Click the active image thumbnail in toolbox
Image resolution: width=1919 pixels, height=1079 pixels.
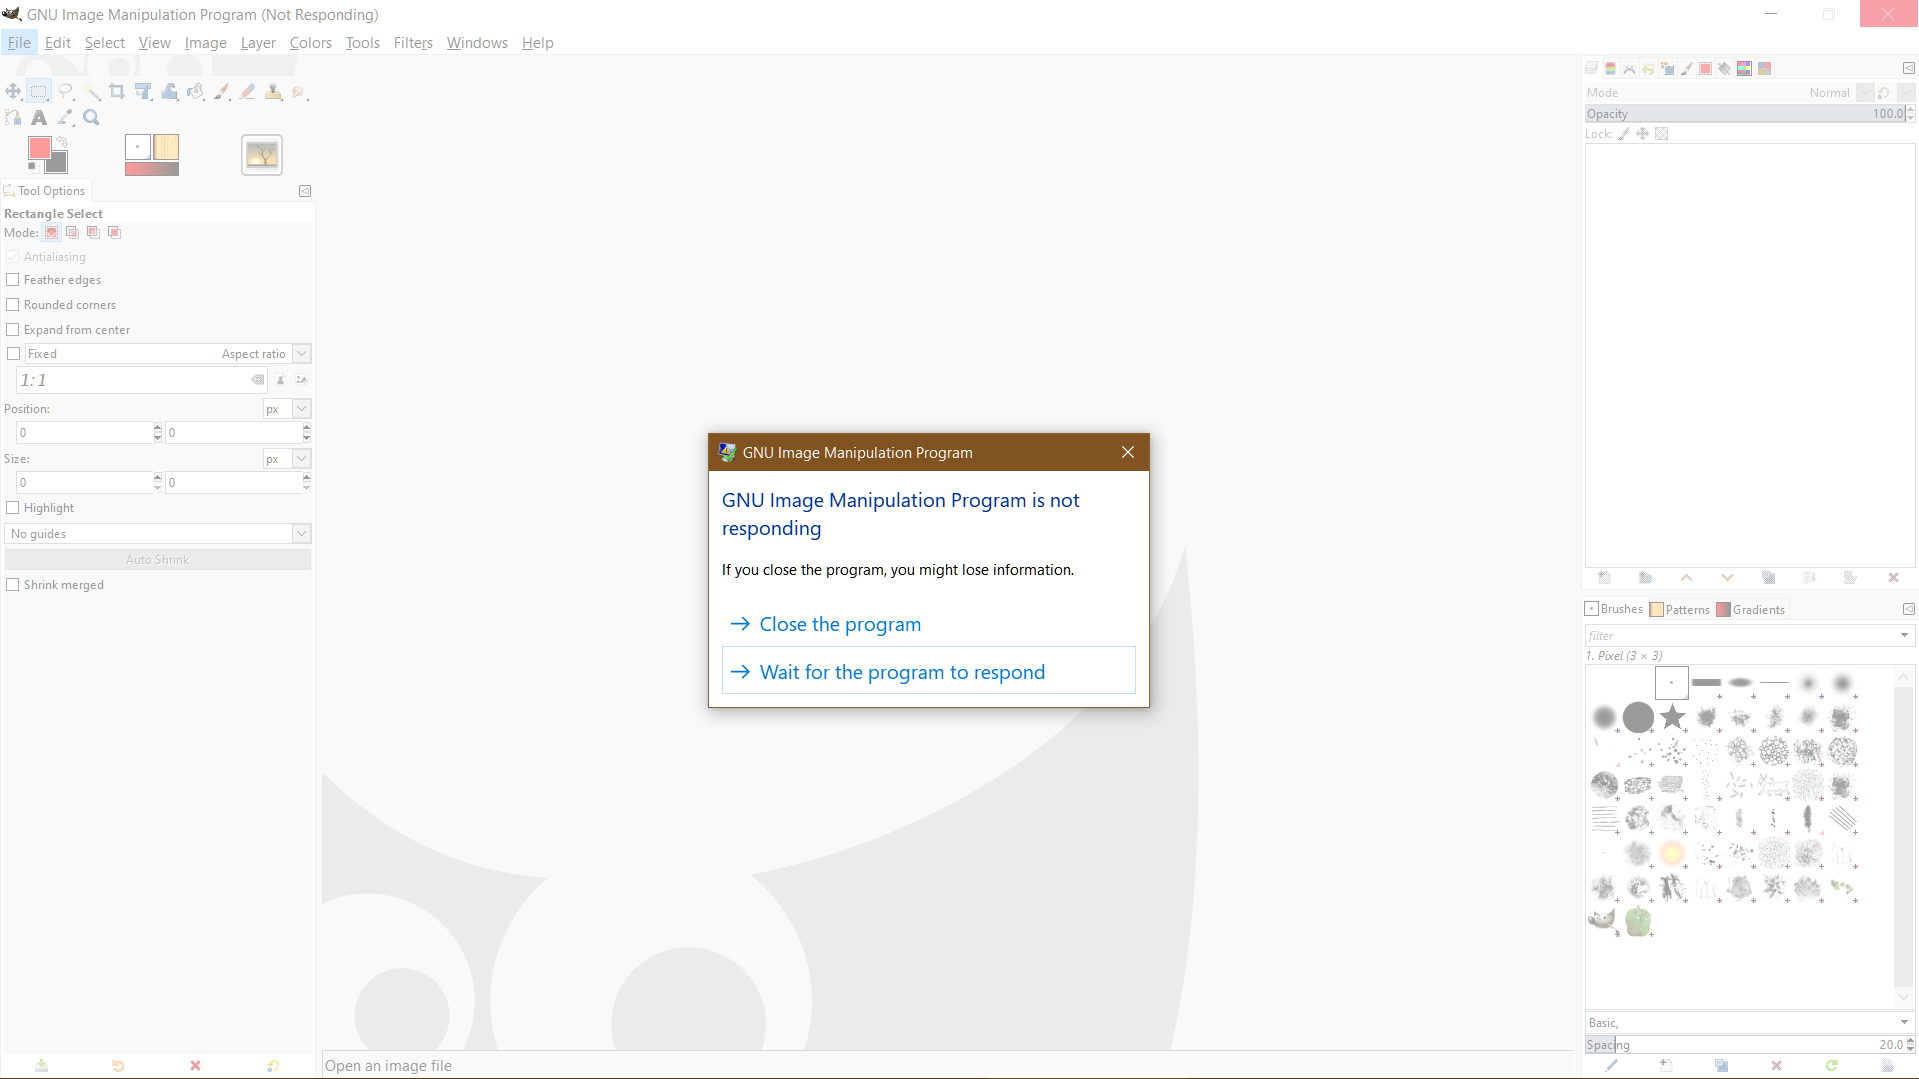pyautogui.click(x=262, y=155)
